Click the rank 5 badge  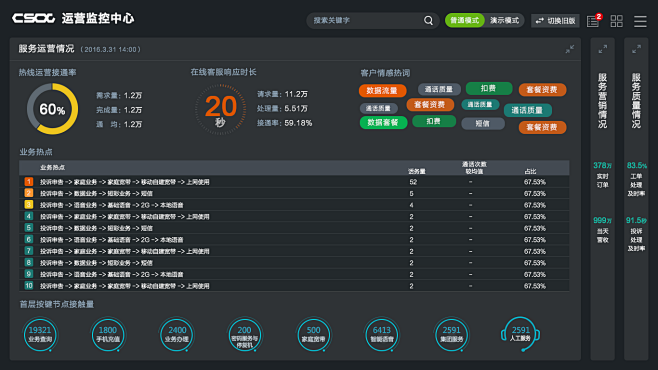[x=29, y=228]
